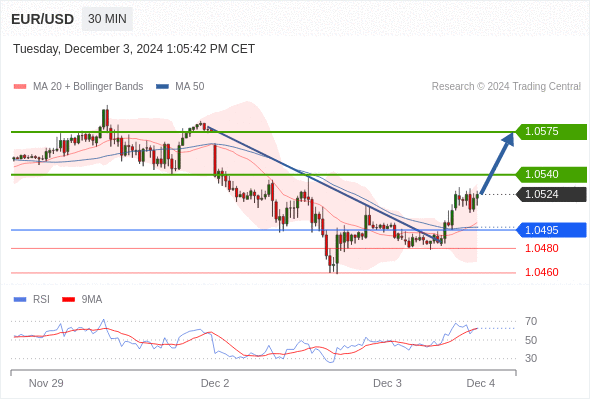Select the 1.0575 resistance price tag
This screenshot has width=590, height=400.
pos(551,132)
